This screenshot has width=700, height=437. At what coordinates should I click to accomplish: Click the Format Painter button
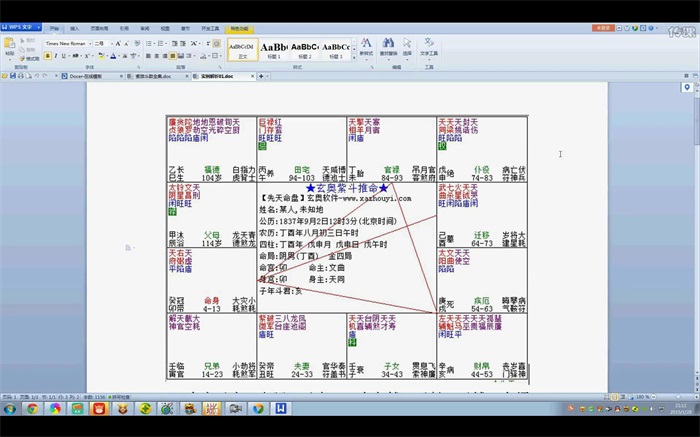tap(29, 58)
